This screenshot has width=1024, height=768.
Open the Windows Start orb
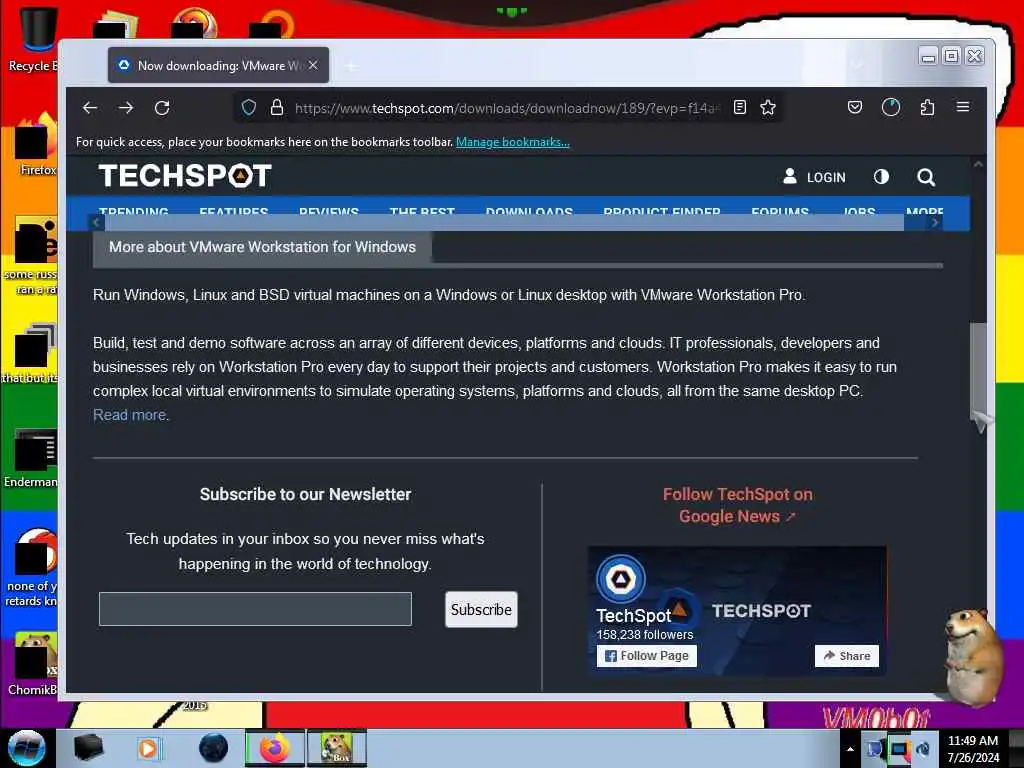click(x=26, y=748)
